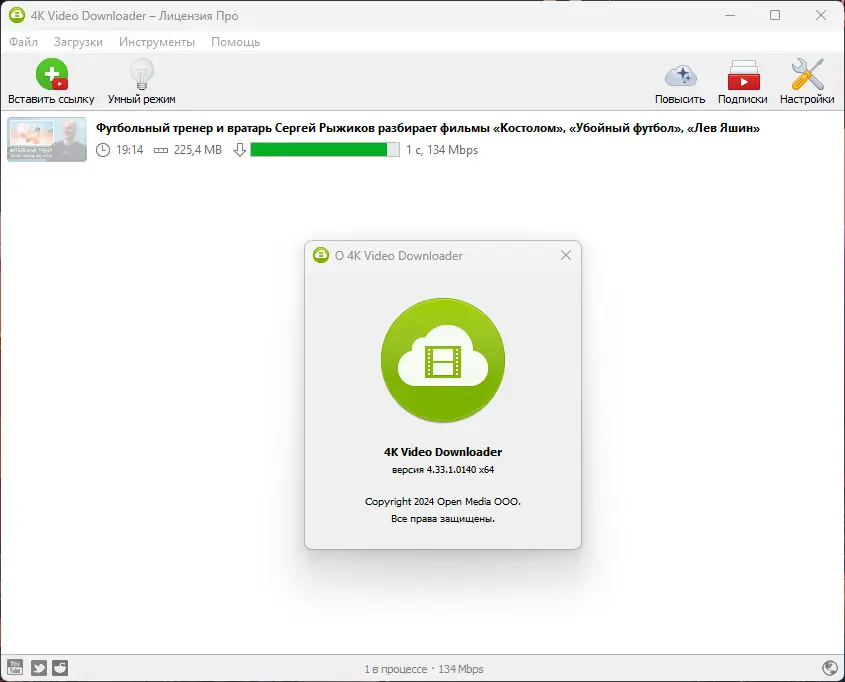Image resolution: width=845 pixels, height=682 pixels.
Task: Click the video thumbnail of the downloading item
Action: click(x=46, y=139)
